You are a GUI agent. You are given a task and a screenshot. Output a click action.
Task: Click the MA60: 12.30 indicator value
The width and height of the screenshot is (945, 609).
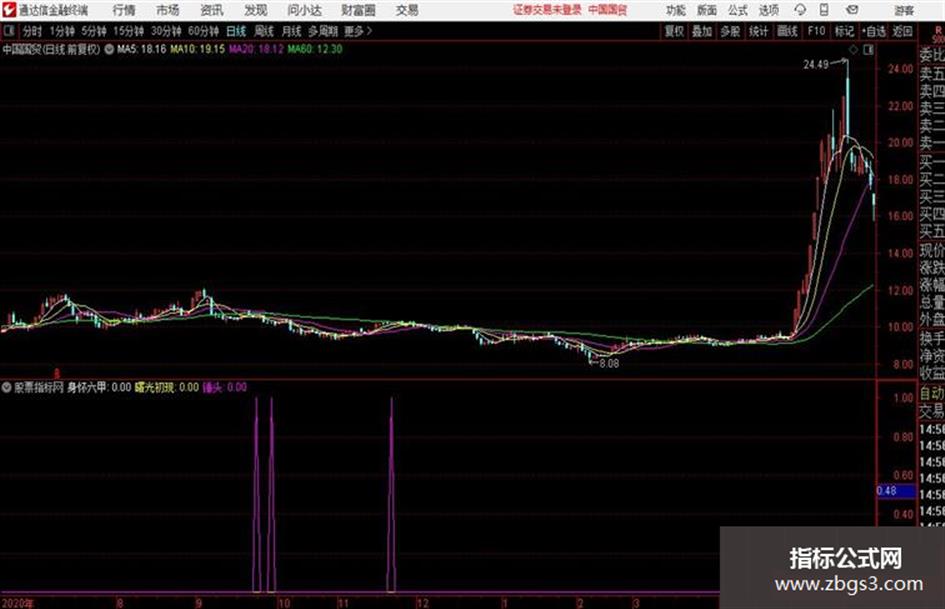315,49
